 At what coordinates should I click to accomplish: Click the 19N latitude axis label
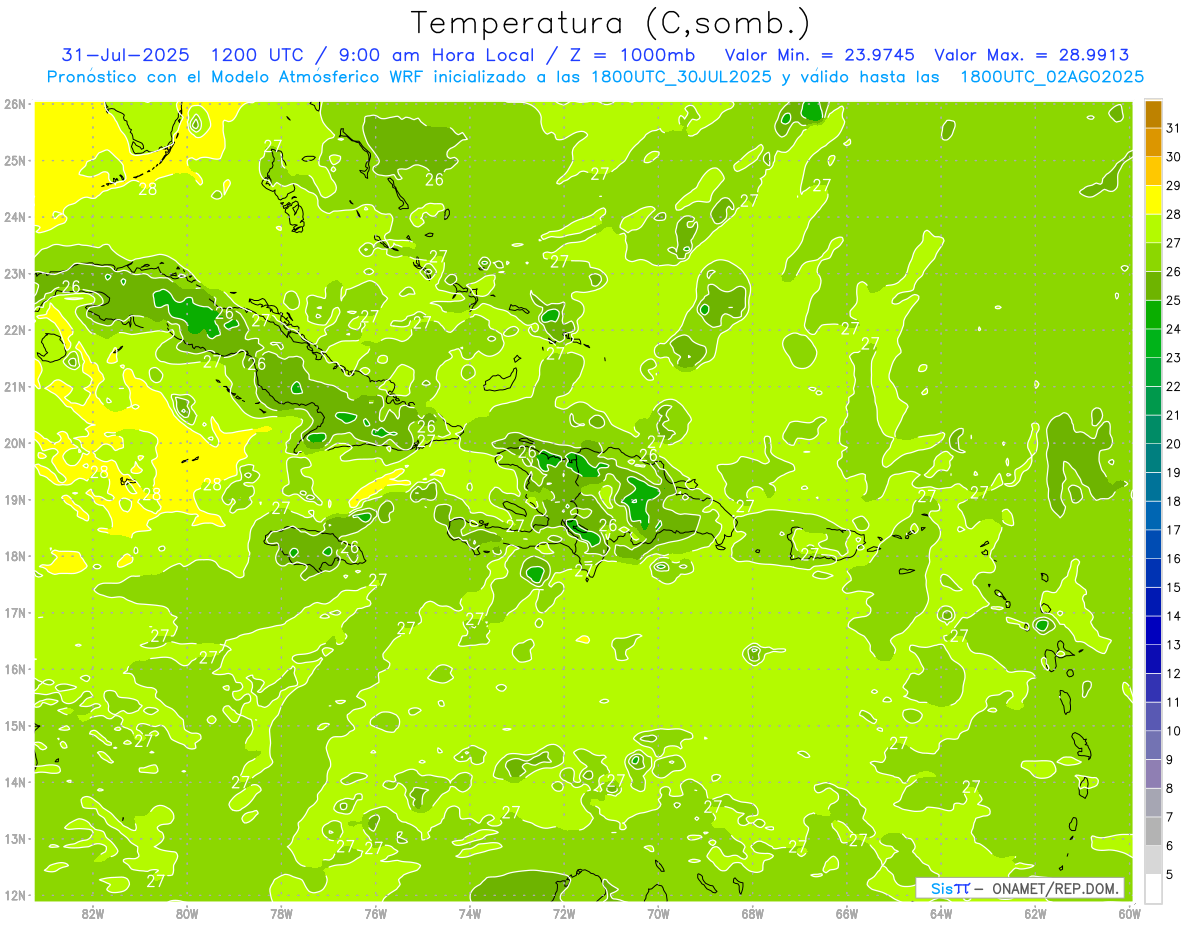(15, 500)
